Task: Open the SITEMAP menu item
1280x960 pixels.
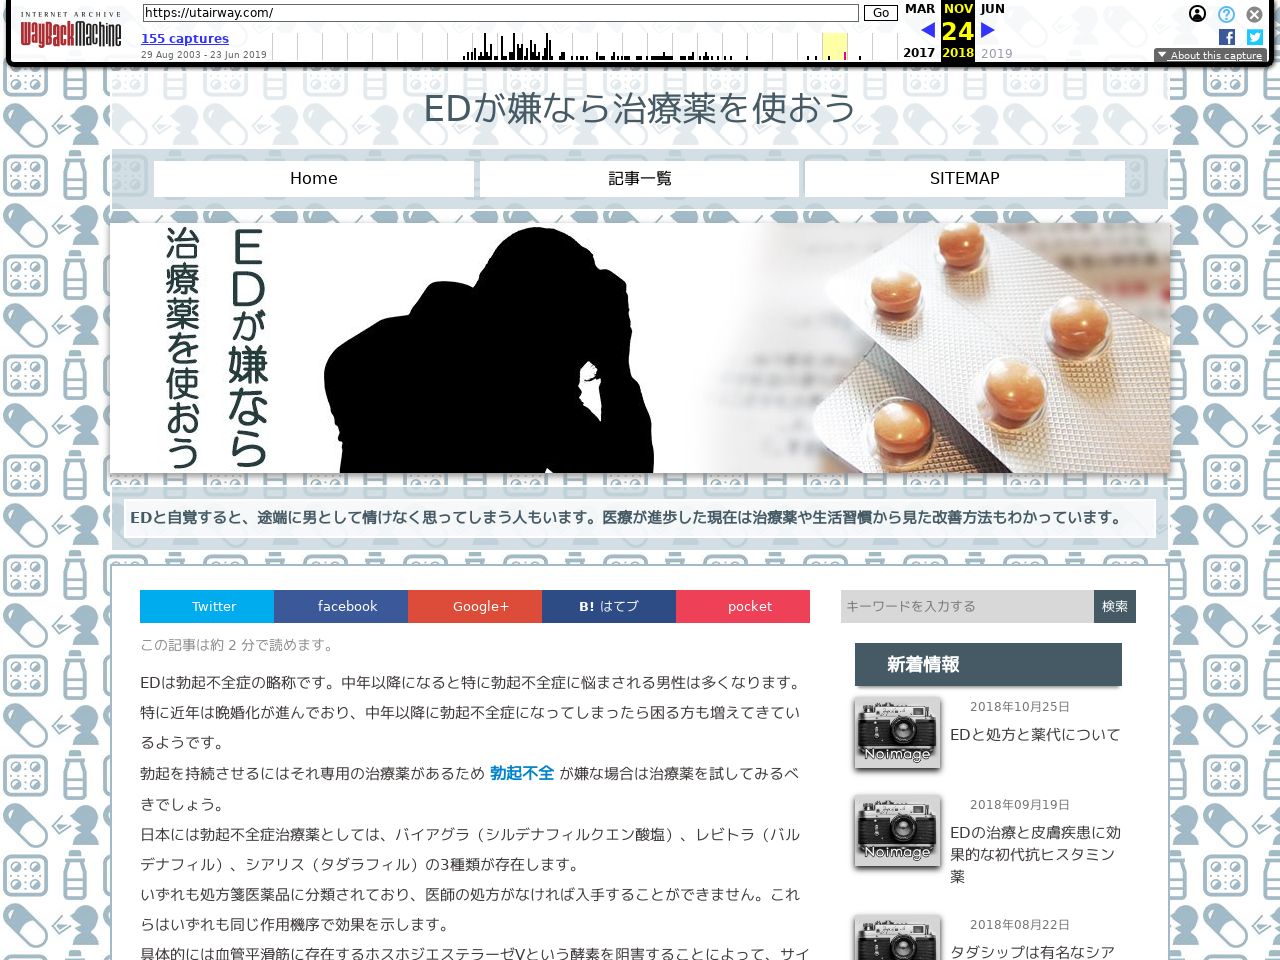Action: coord(964,178)
